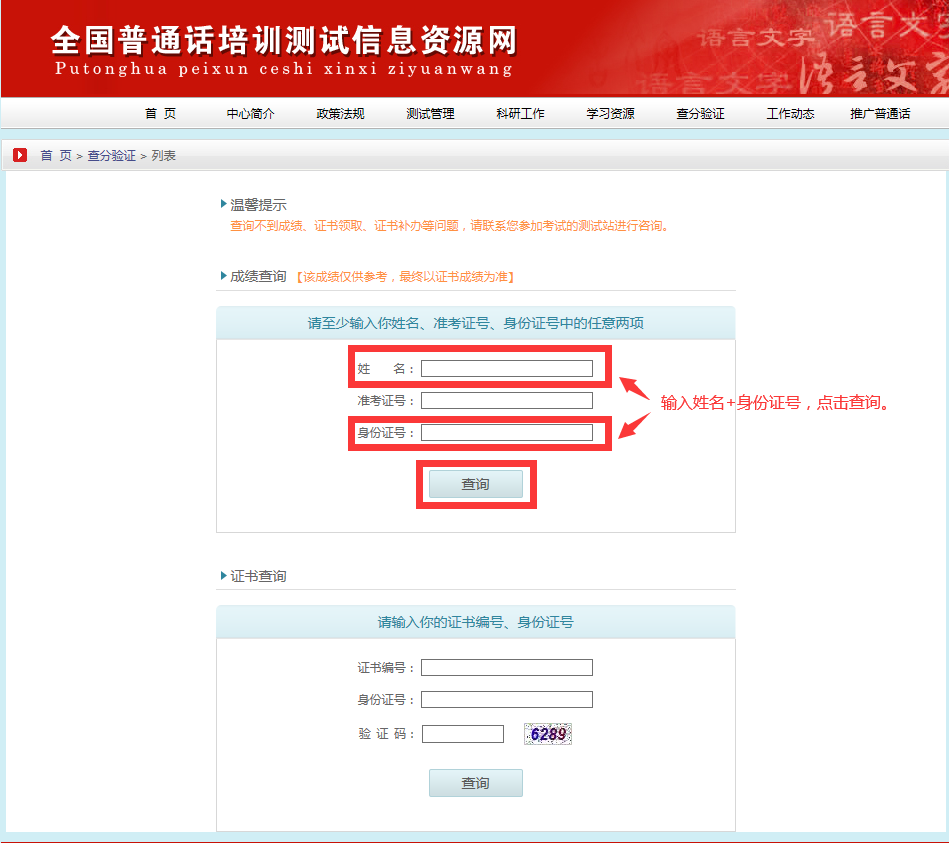Navigate to 学习资源 menu item
949x843 pixels.
pyautogui.click(x=610, y=114)
